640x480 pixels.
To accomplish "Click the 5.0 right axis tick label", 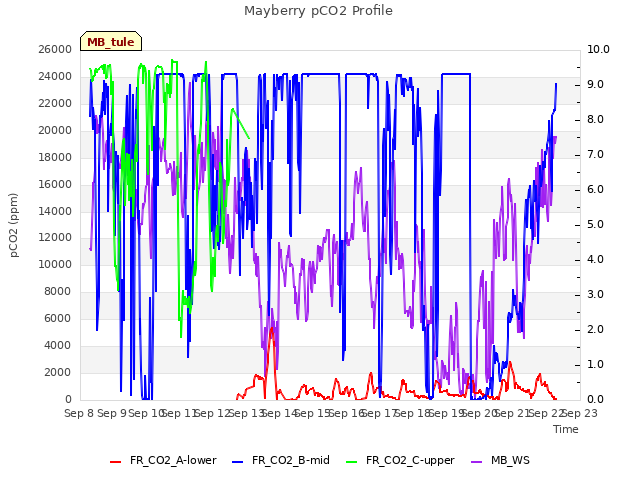I will [x=595, y=224].
